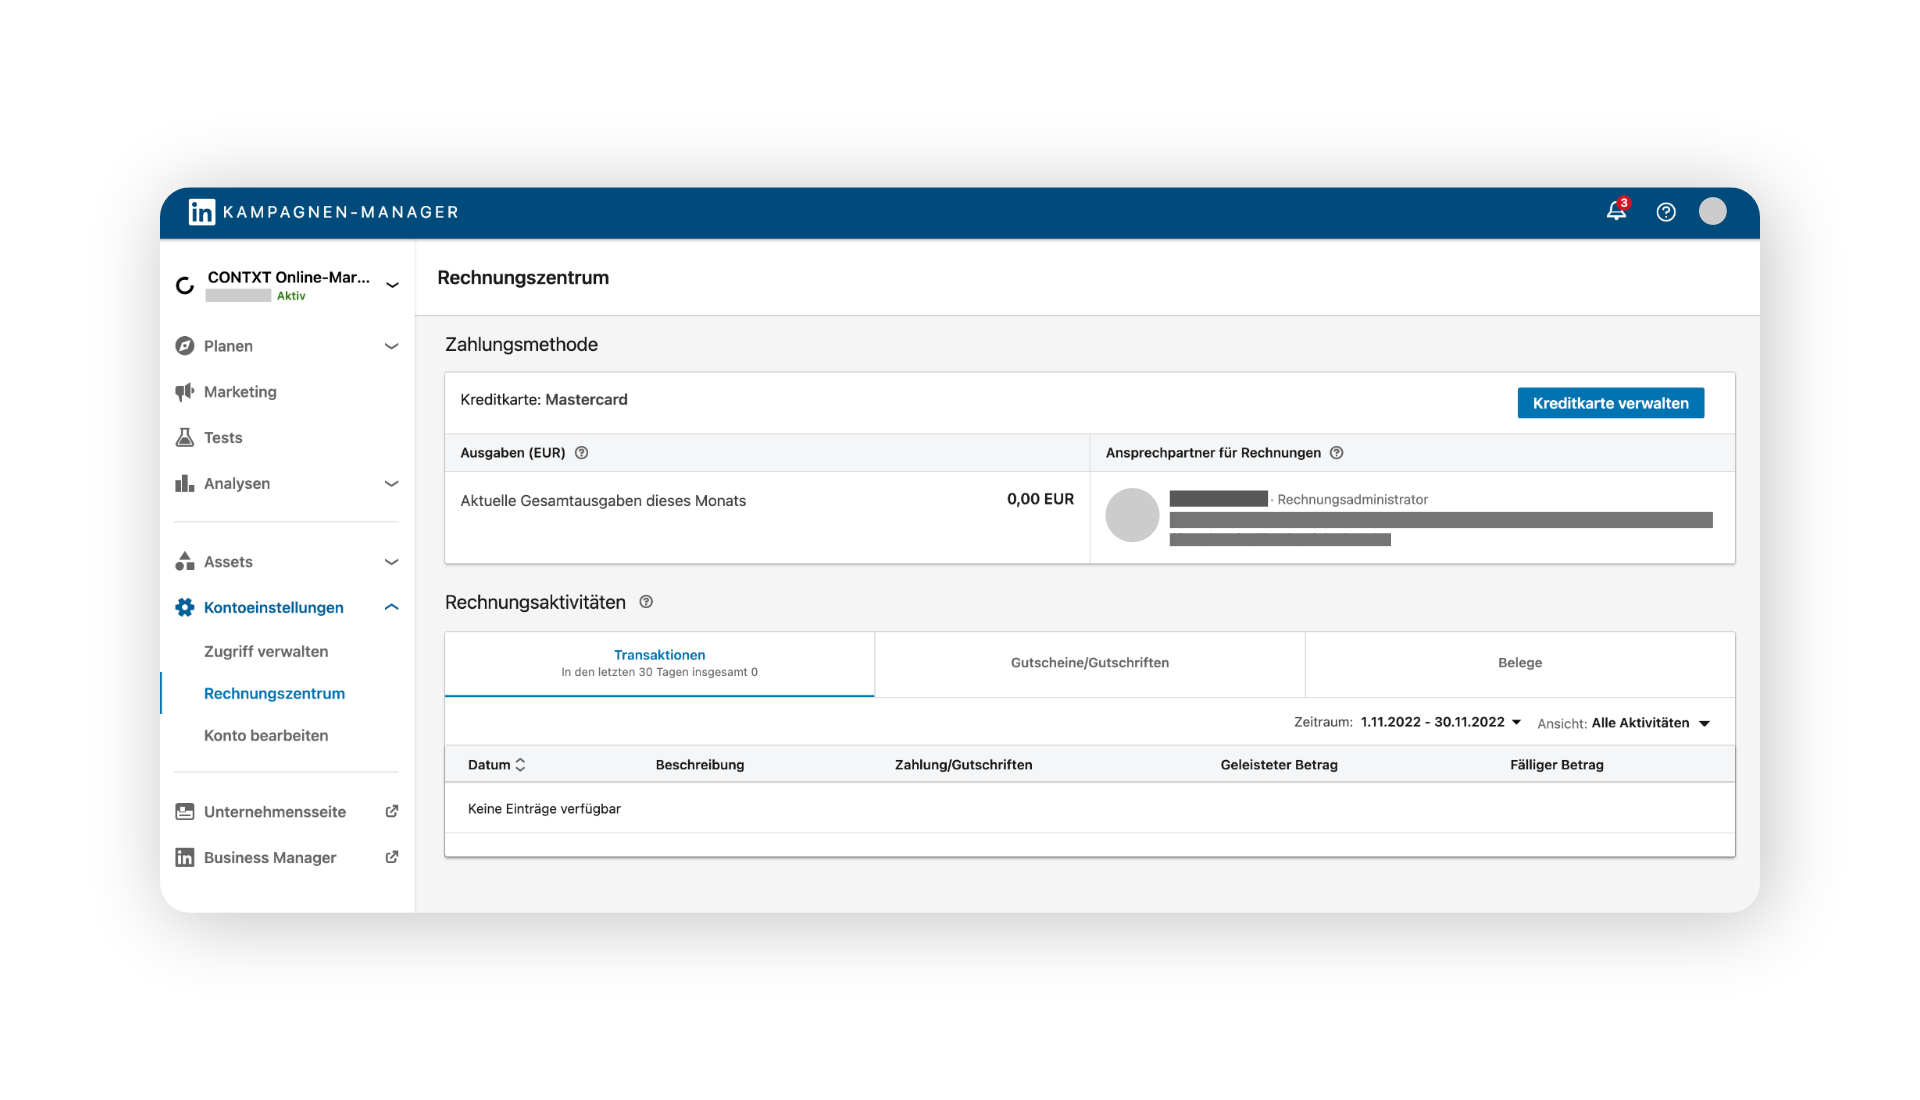Open Konto bearbeiten in sidebar
This screenshot has width=1920, height=1100.
pos(266,736)
